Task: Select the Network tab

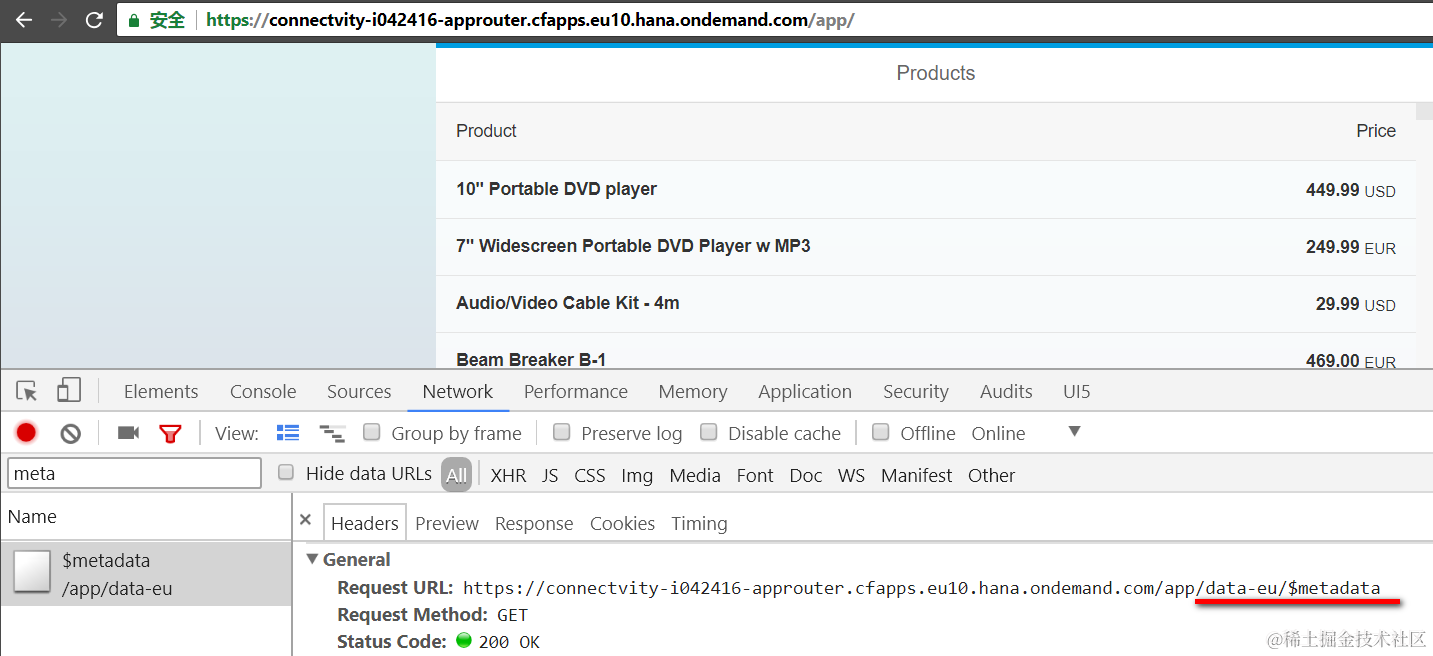Action: click(x=458, y=391)
